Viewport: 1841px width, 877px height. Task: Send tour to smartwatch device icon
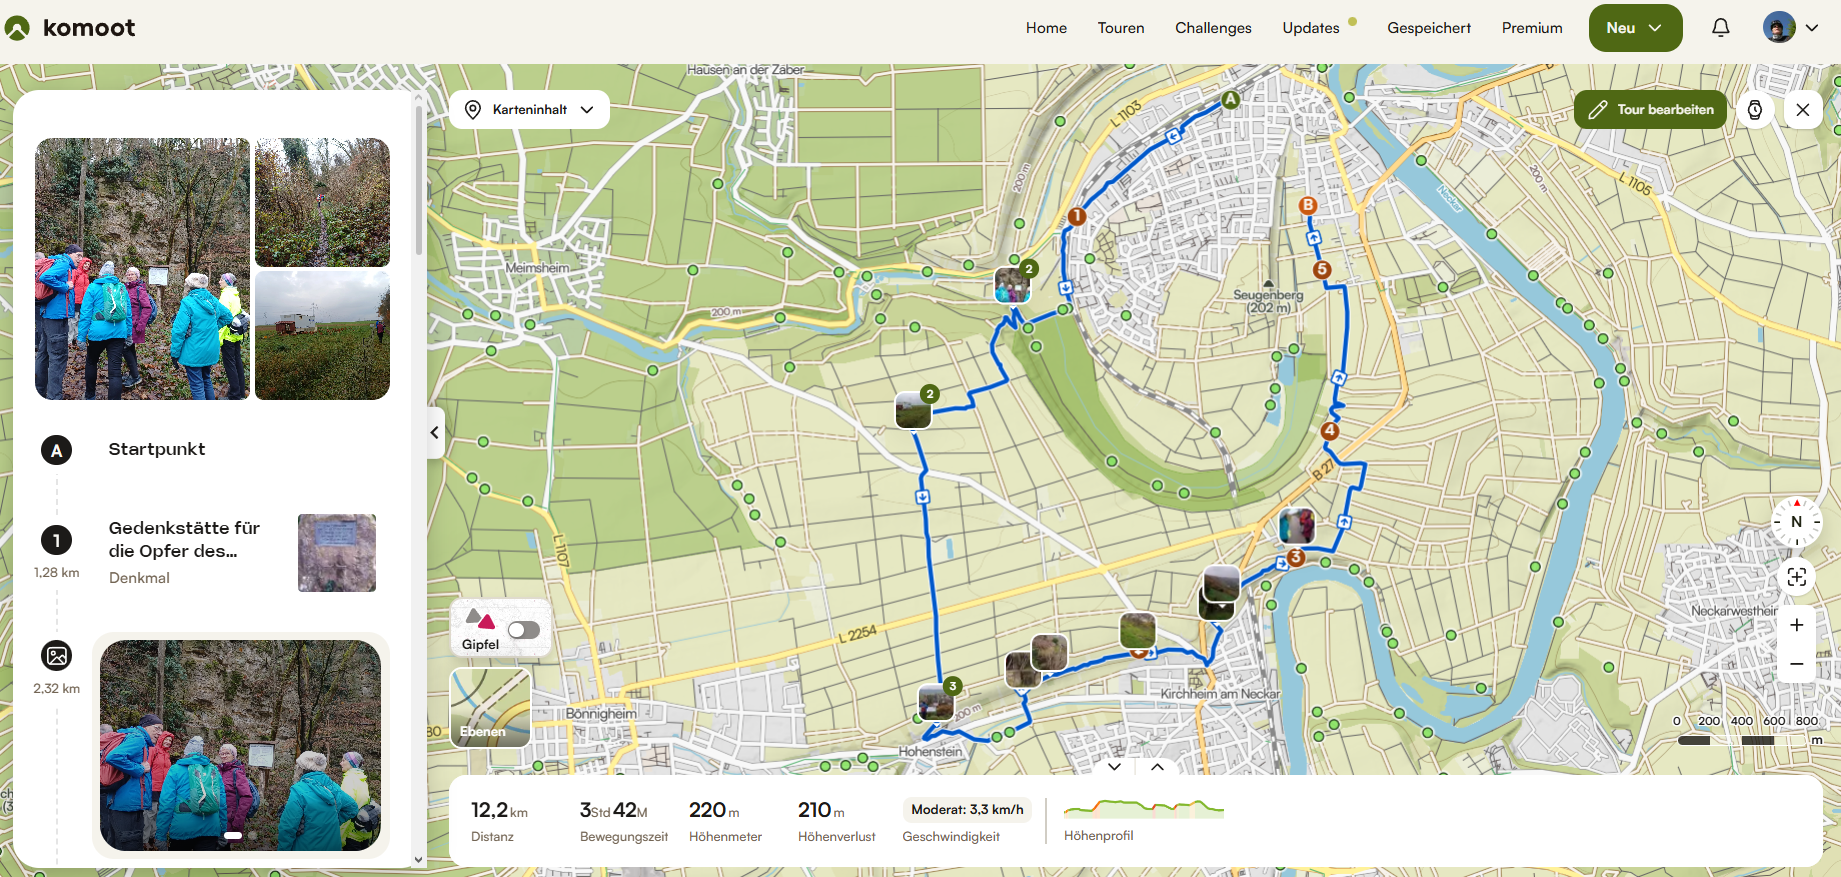(1755, 110)
